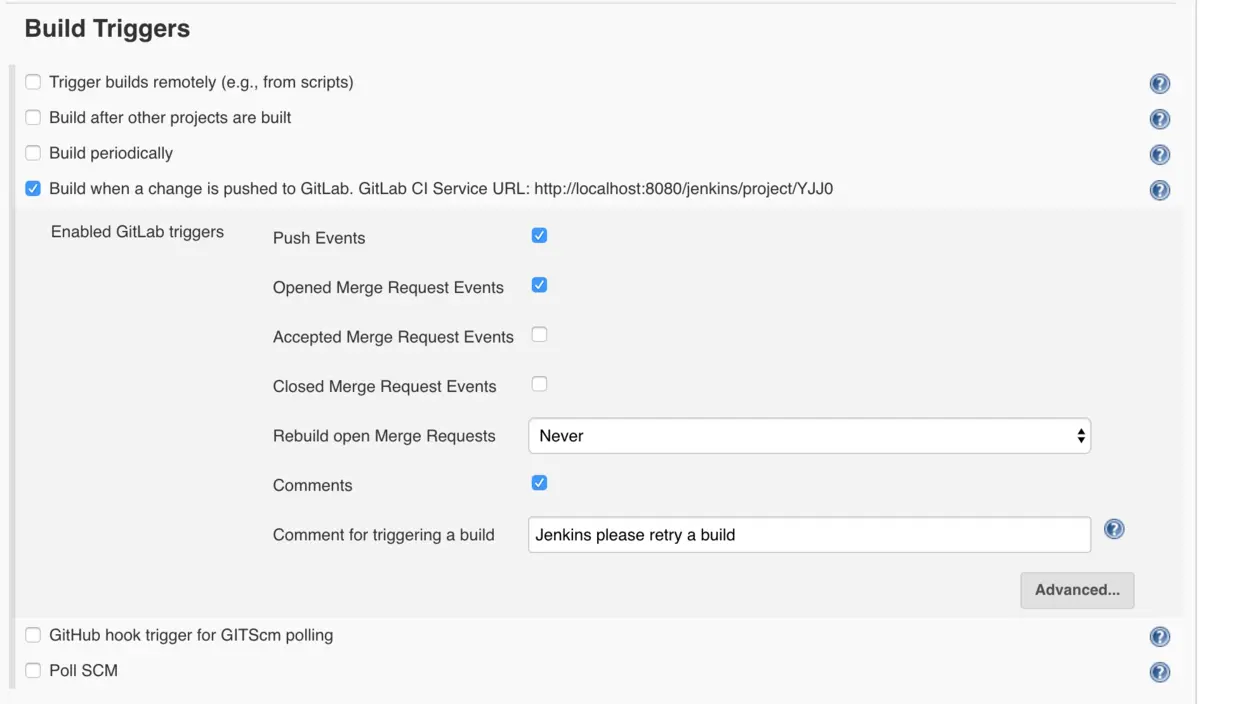Enable Accepted Merge Request Events
1240x704 pixels.
click(539, 335)
